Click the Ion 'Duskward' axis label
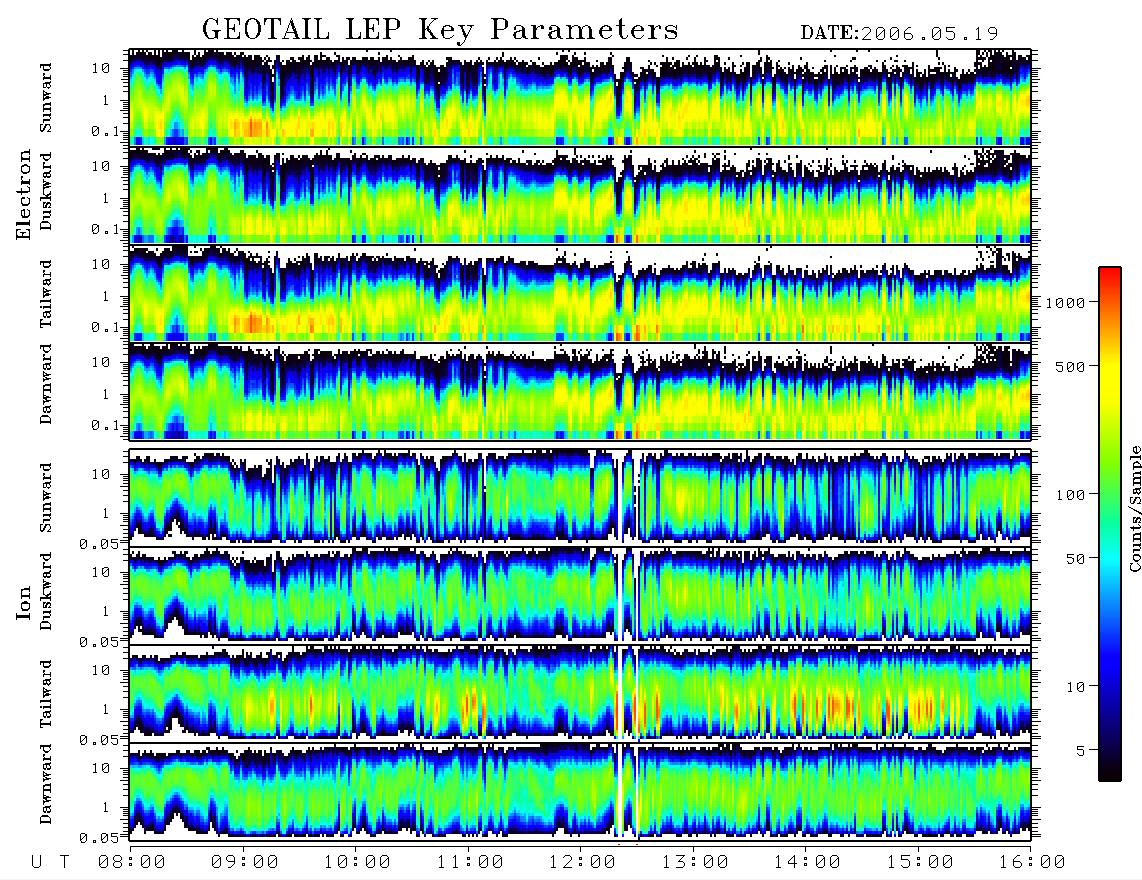 [x=46, y=591]
